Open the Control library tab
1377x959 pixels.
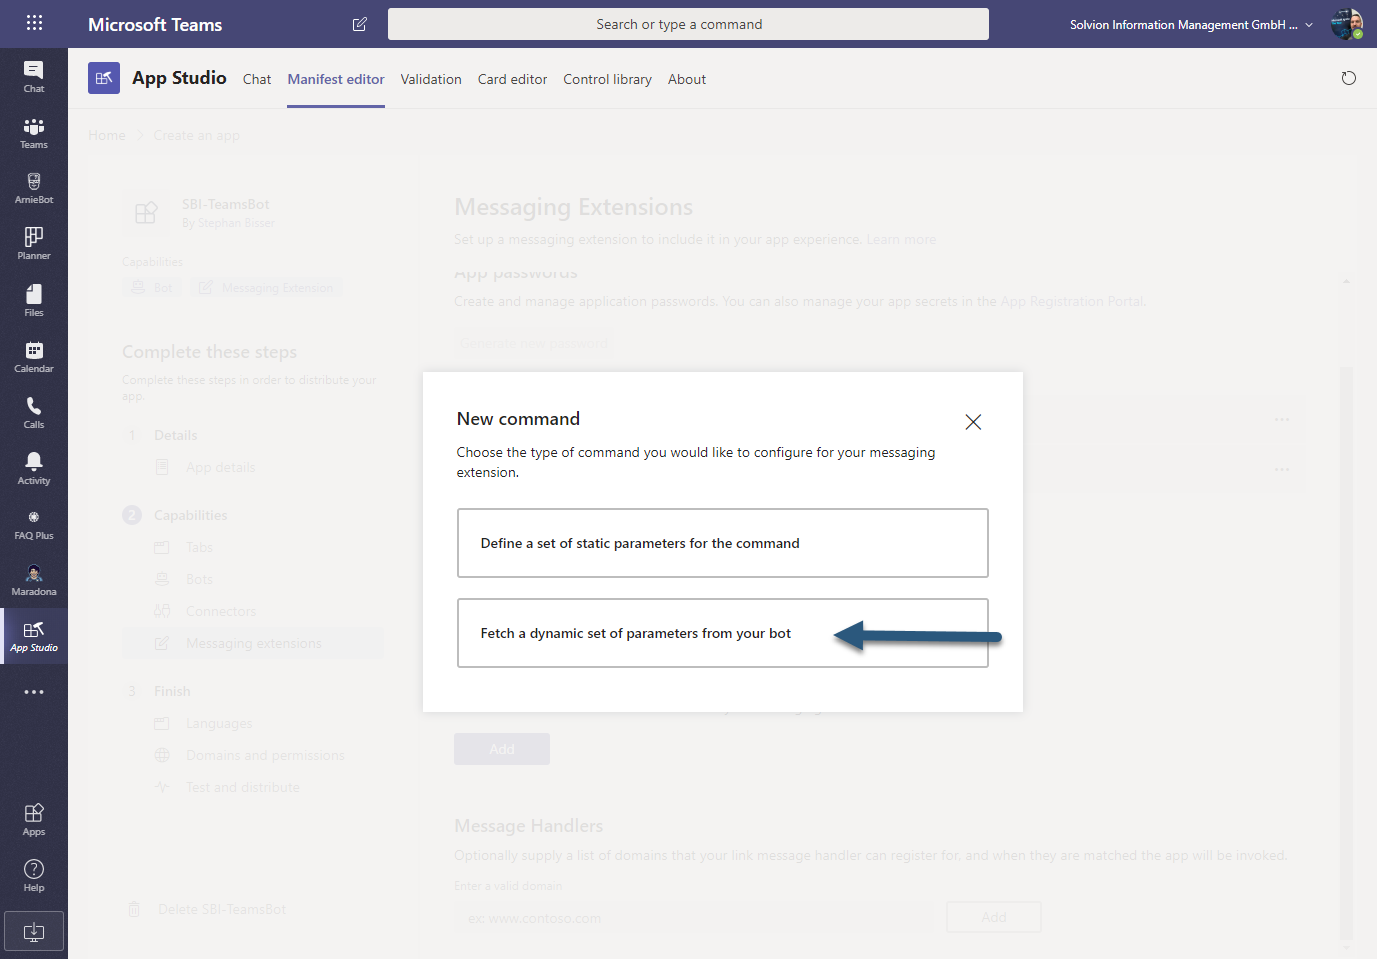[607, 79]
